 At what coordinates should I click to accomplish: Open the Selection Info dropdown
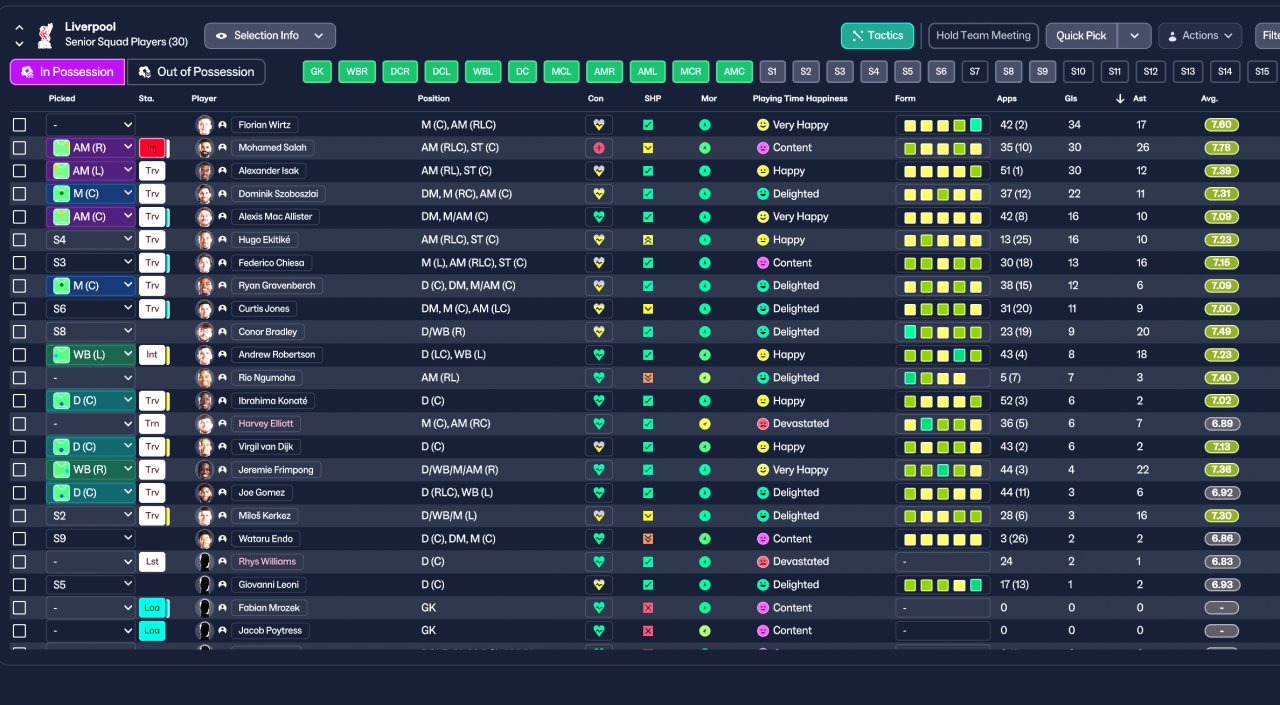(270, 36)
